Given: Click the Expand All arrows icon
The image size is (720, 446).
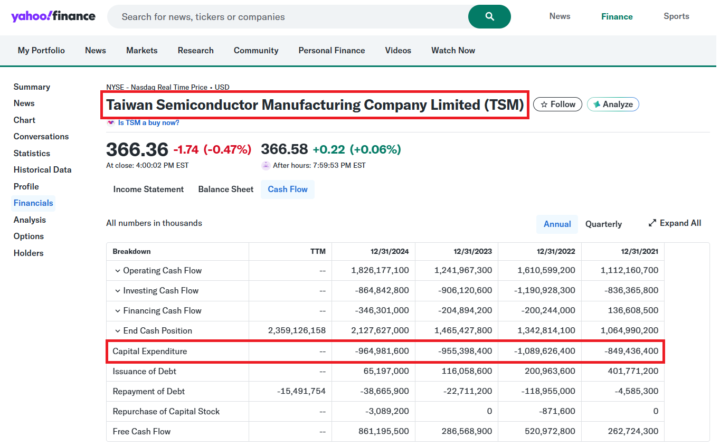Looking at the screenshot, I should [x=652, y=223].
